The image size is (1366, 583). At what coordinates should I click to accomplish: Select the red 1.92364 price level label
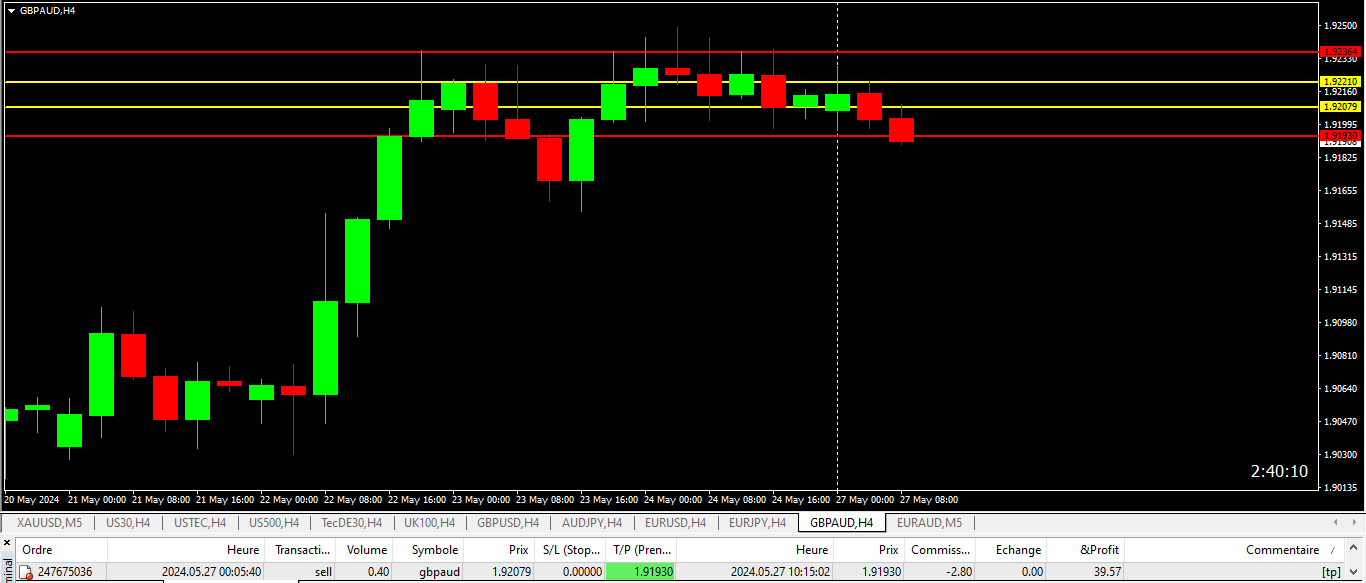(1341, 52)
